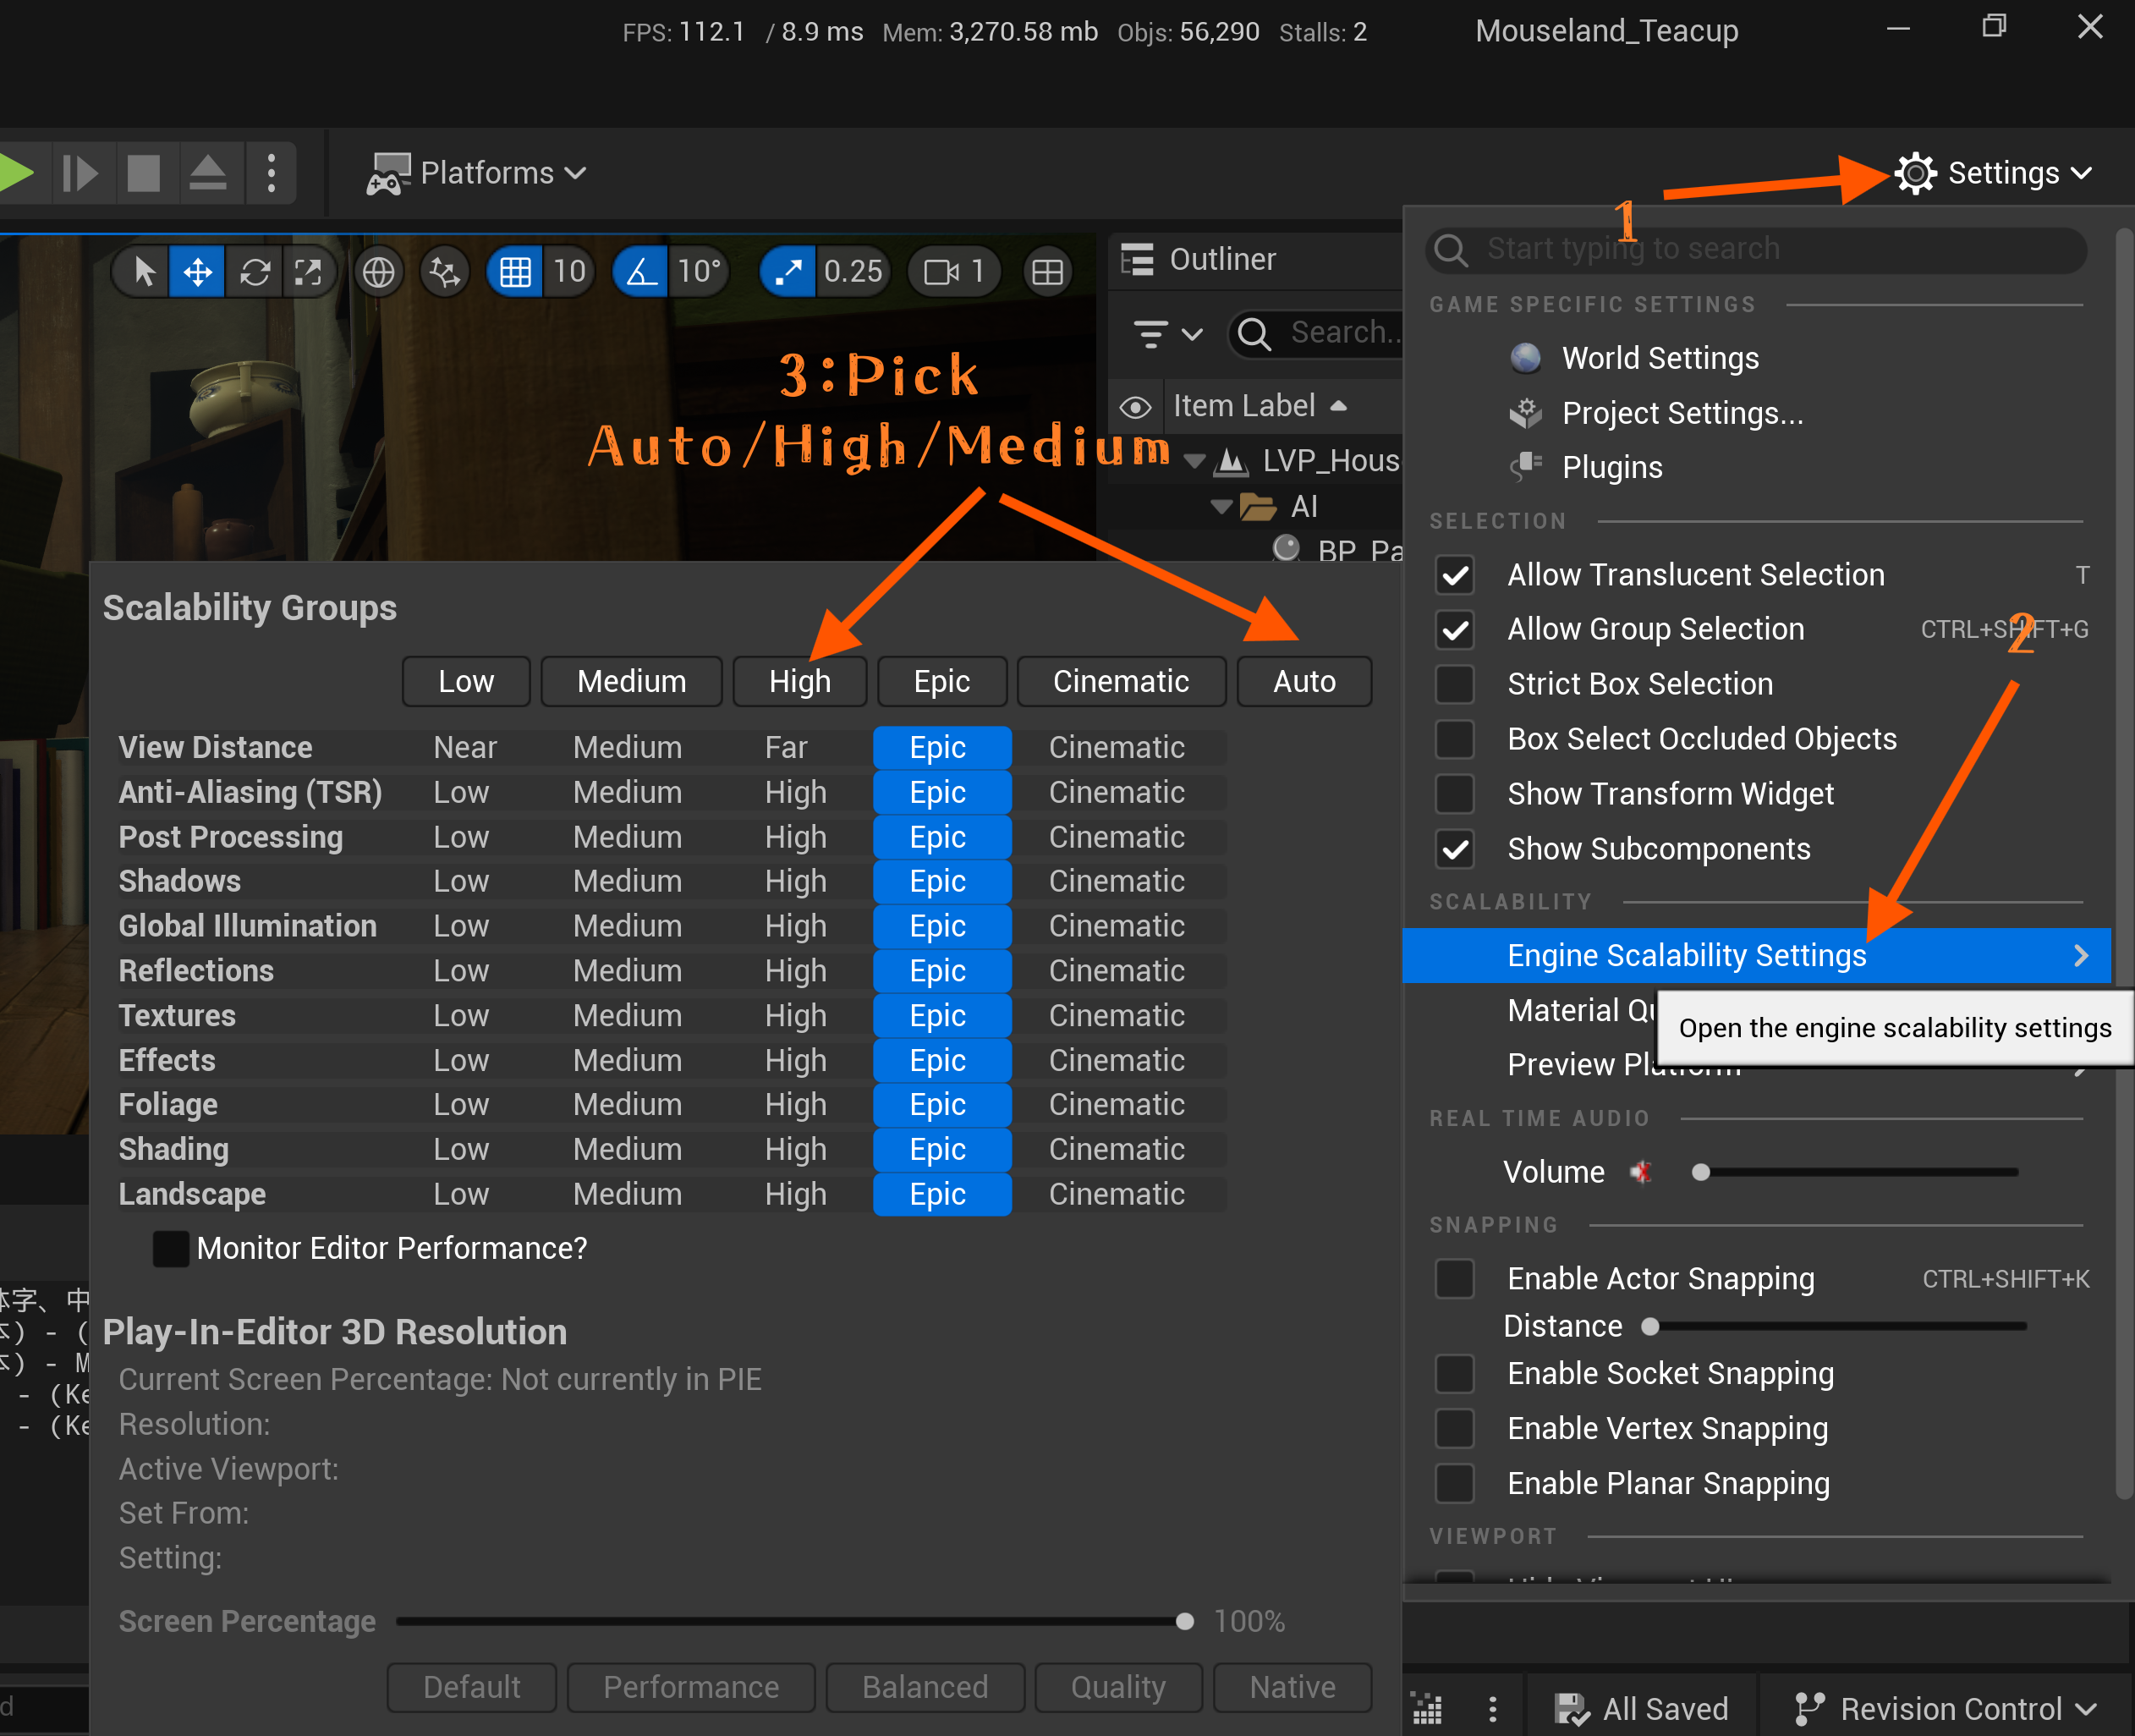The height and width of the screenshot is (1736, 2135).
Task: Enable Socket Snapping checkbox
Action: 1455,1374
